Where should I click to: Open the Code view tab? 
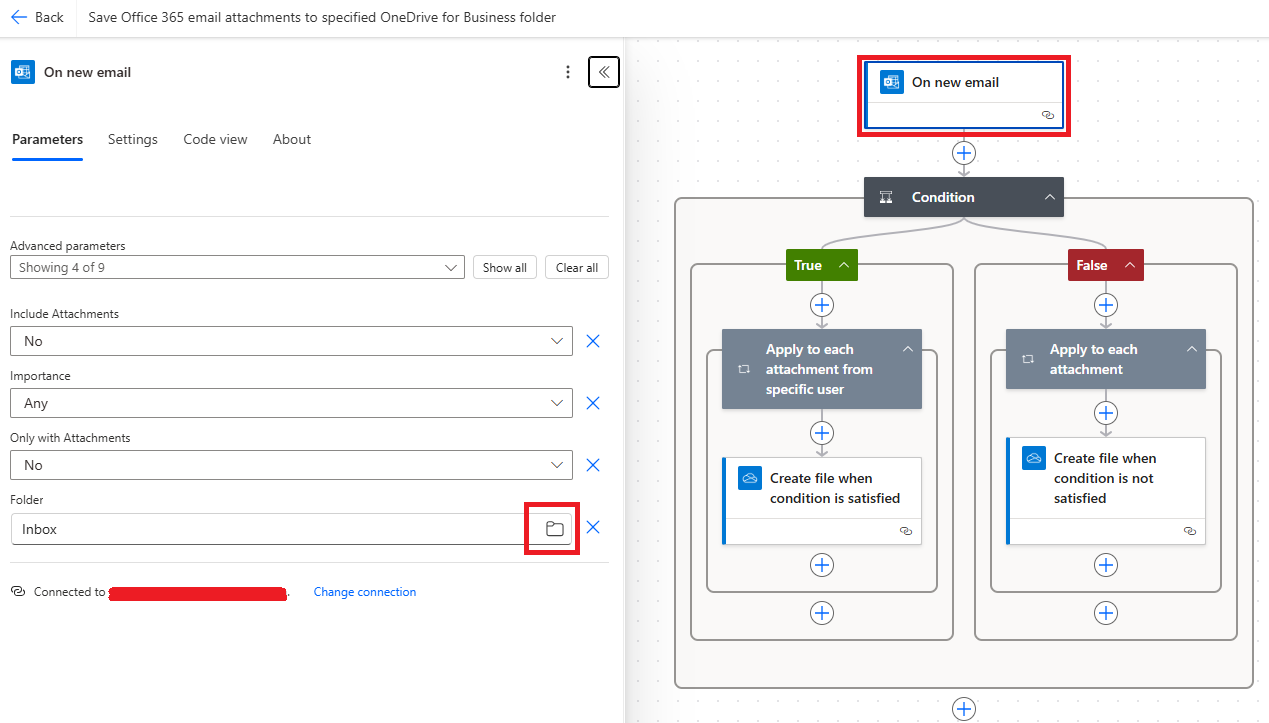click(x=214, y=139)
